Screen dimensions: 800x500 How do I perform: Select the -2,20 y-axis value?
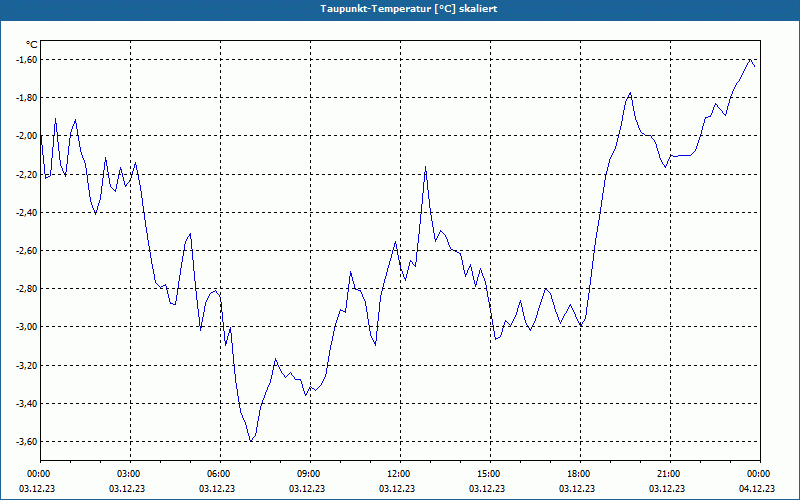[28, 174]
